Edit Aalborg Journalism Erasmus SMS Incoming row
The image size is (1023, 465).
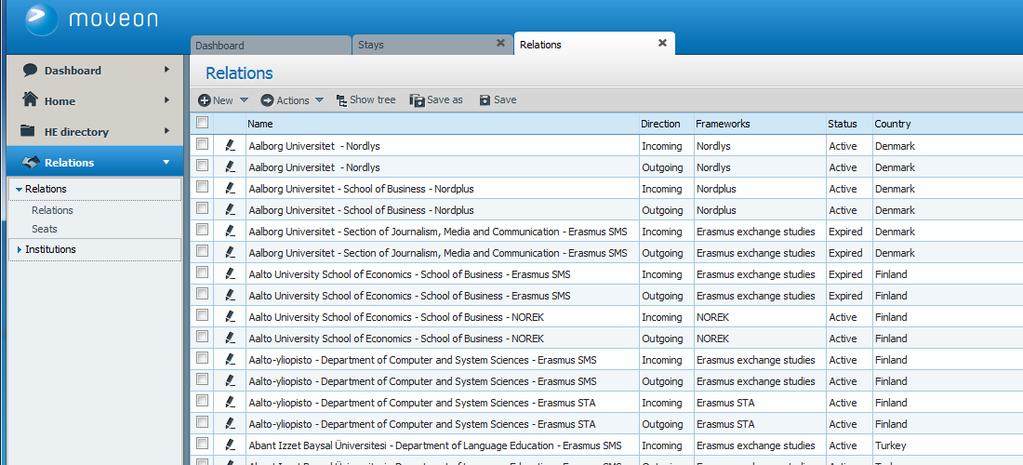tap(230, 232)
